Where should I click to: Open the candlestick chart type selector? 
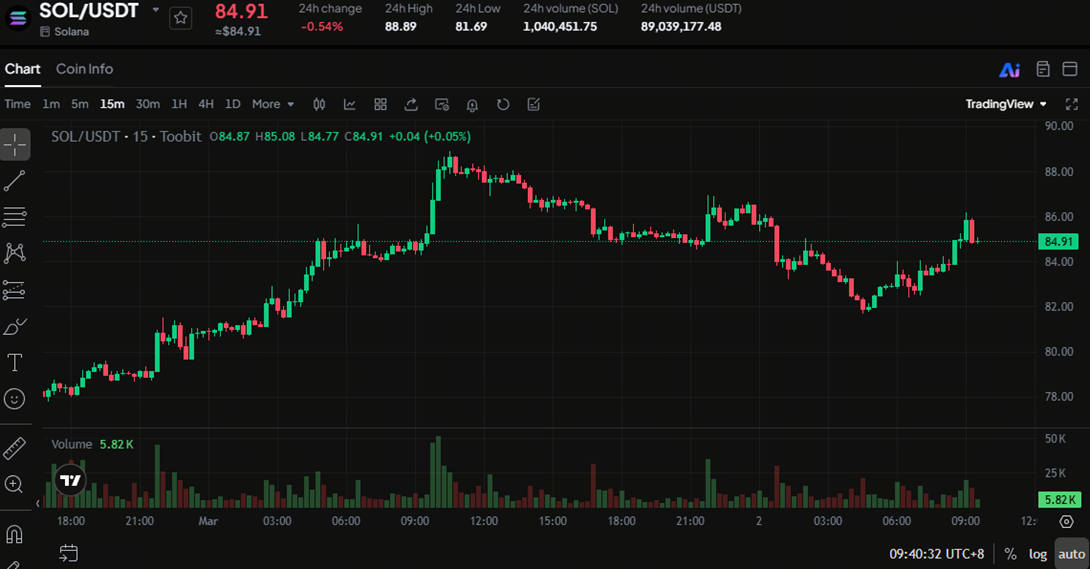320,104
